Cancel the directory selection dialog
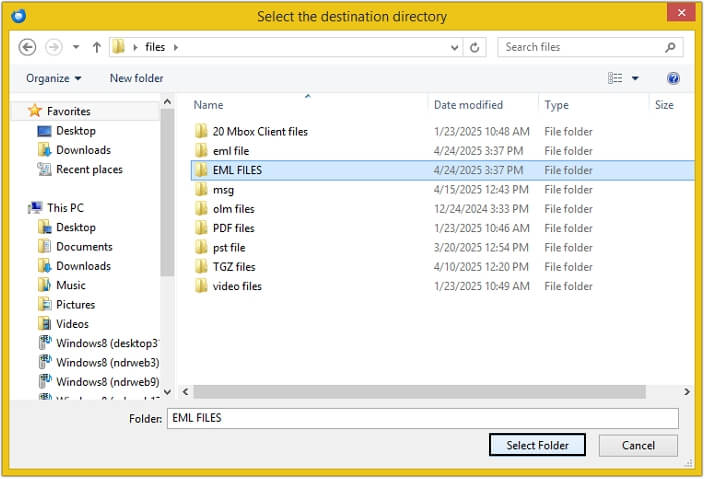 coord(638,445)
